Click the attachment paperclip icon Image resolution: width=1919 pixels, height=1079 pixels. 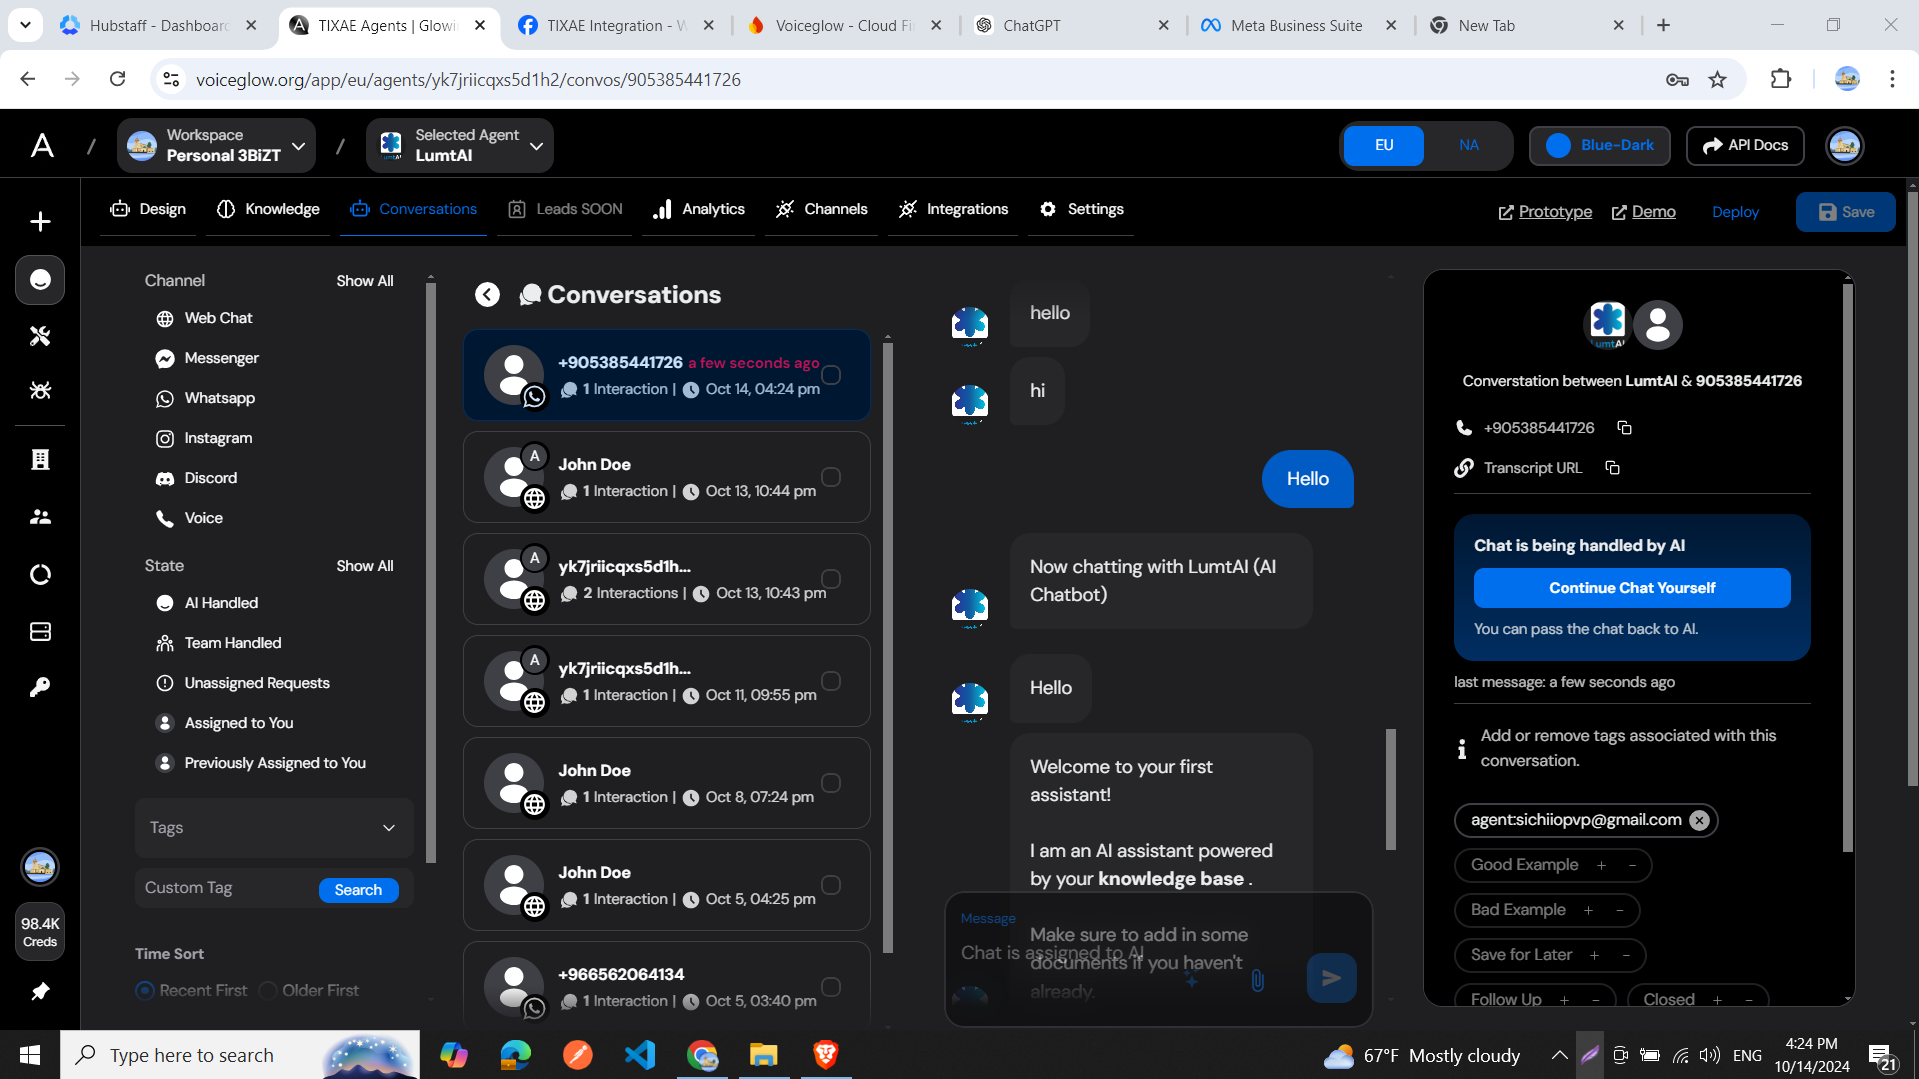1257,980
